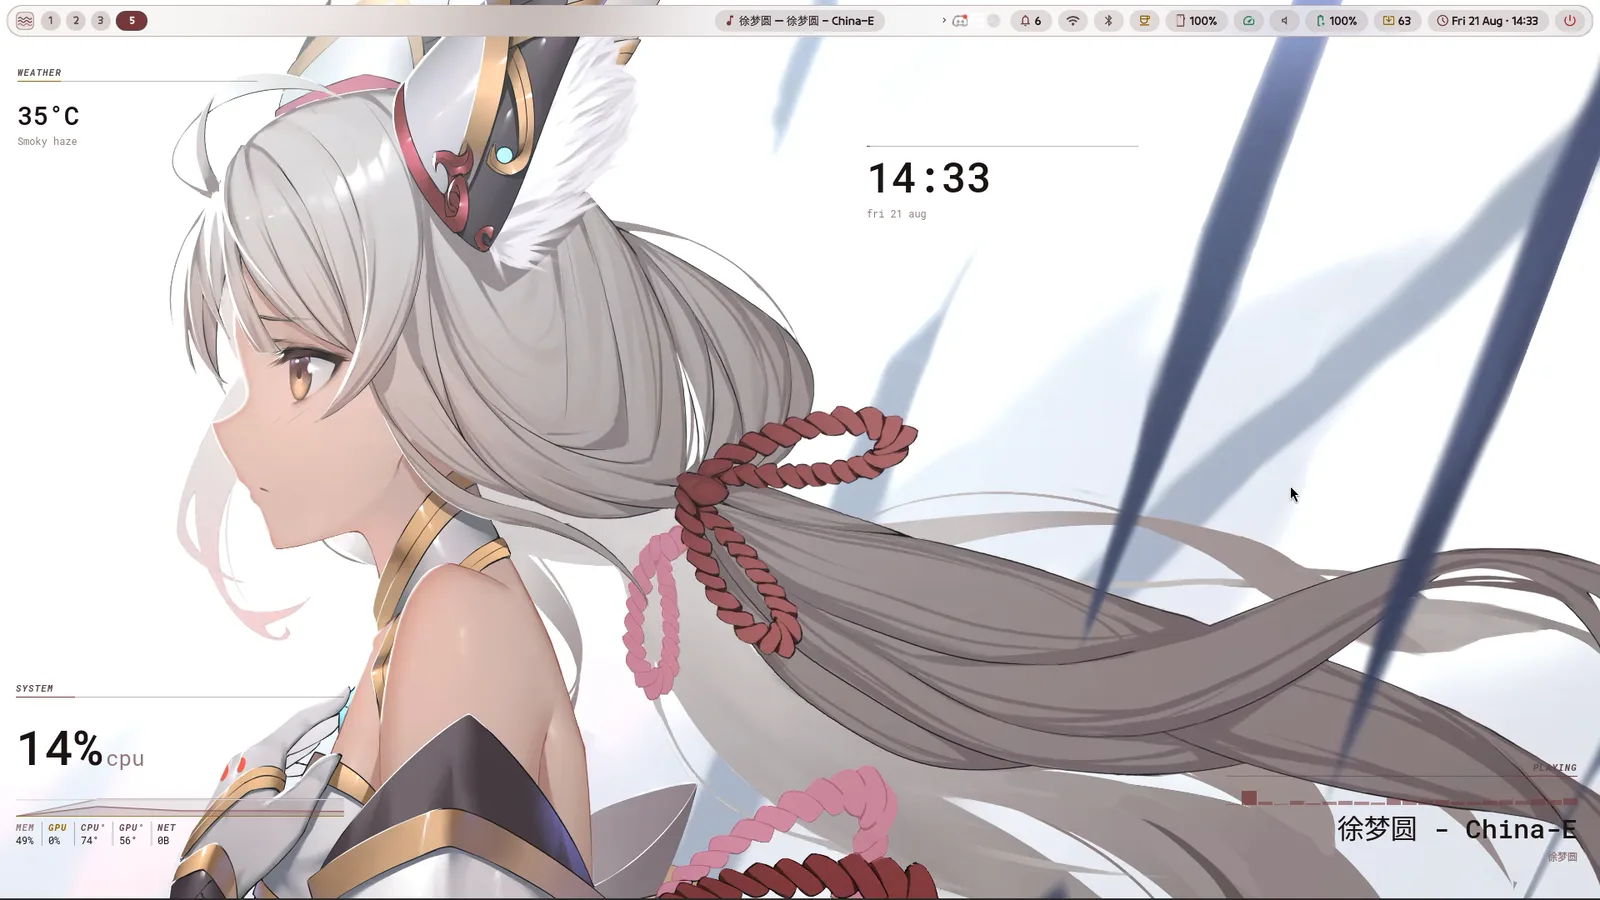Switch to workspace 1
Image resolution: width=1600 pixels, height=900 pixels.
tap(51, 20)
